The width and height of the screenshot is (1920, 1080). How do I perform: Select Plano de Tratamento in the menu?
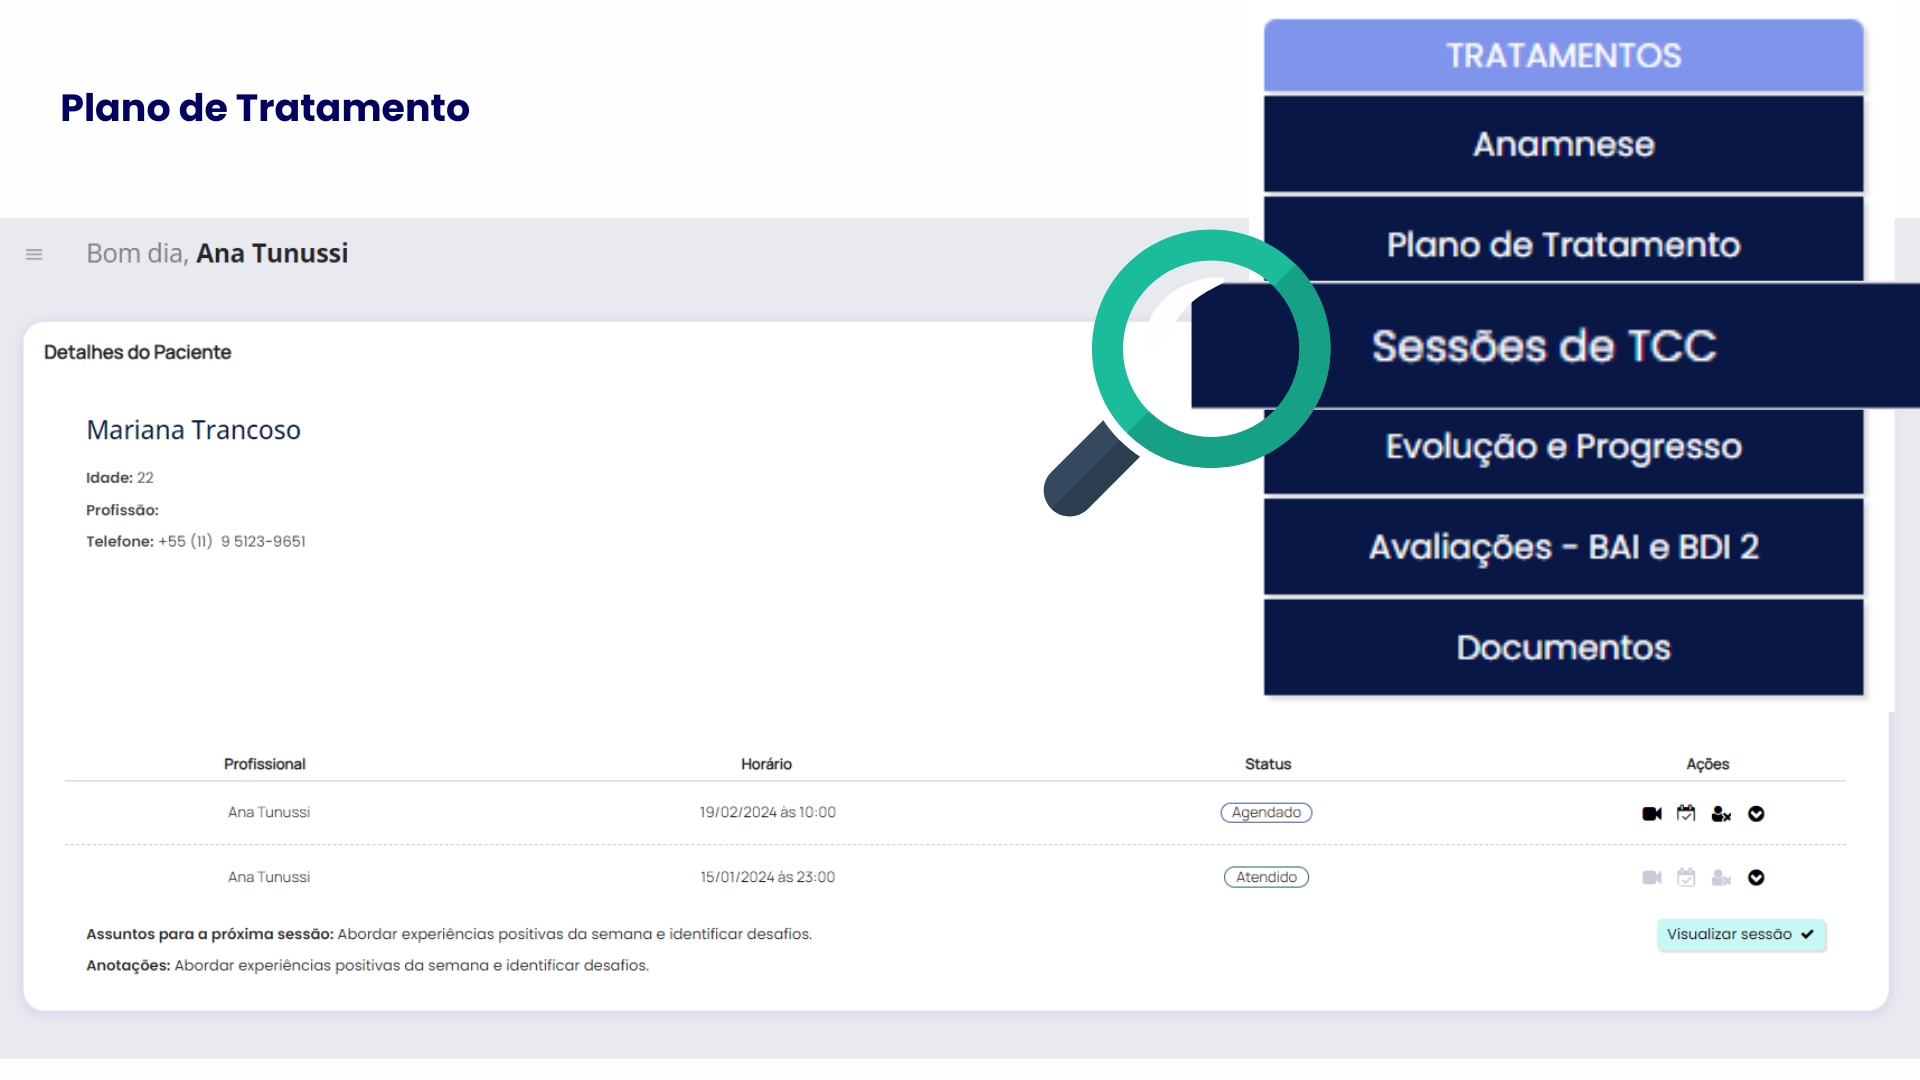tap(1563, 240)
